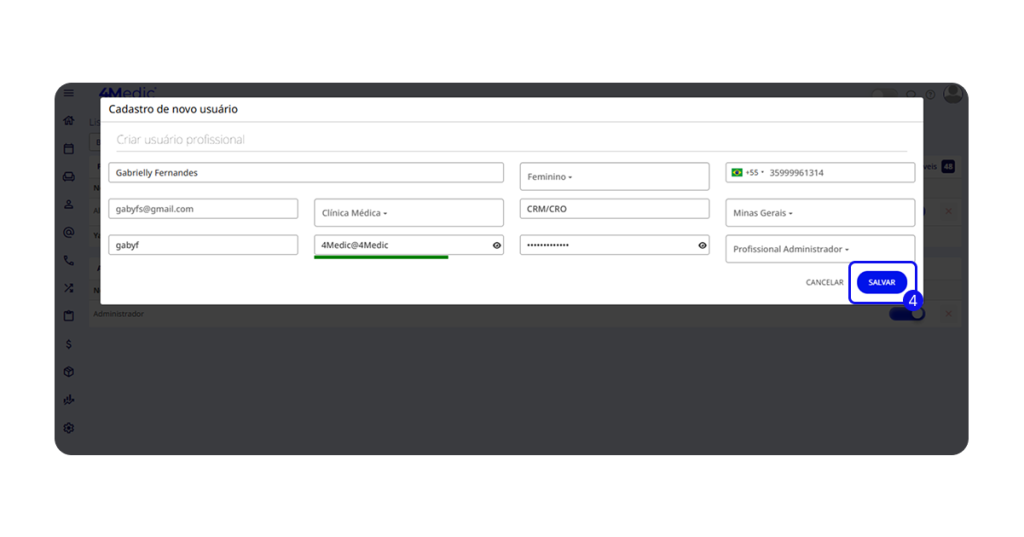
Task: Open the Profissional Administrador role dropdown
Action: pos(819,249)
